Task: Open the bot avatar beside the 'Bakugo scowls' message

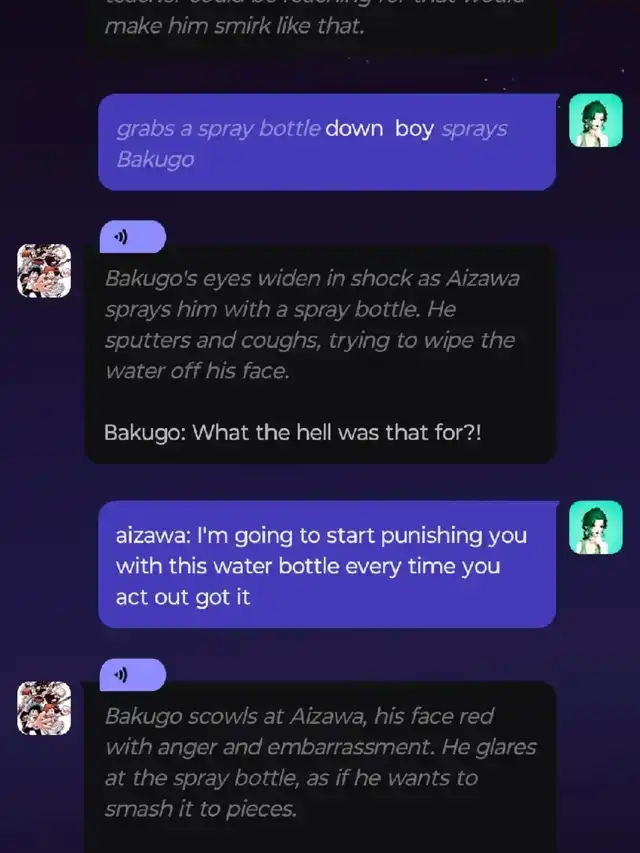Action: pos(44,708)
